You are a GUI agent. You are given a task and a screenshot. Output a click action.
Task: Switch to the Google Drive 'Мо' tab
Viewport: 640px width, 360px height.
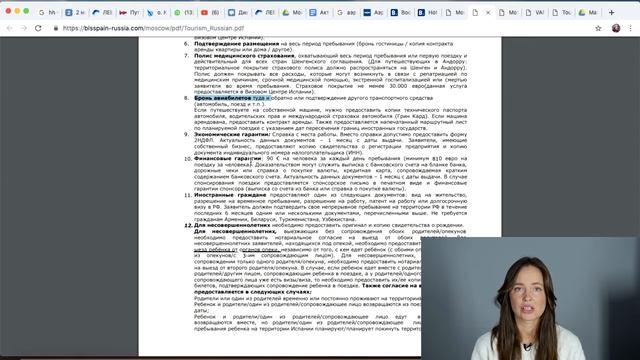click(292, 13)
